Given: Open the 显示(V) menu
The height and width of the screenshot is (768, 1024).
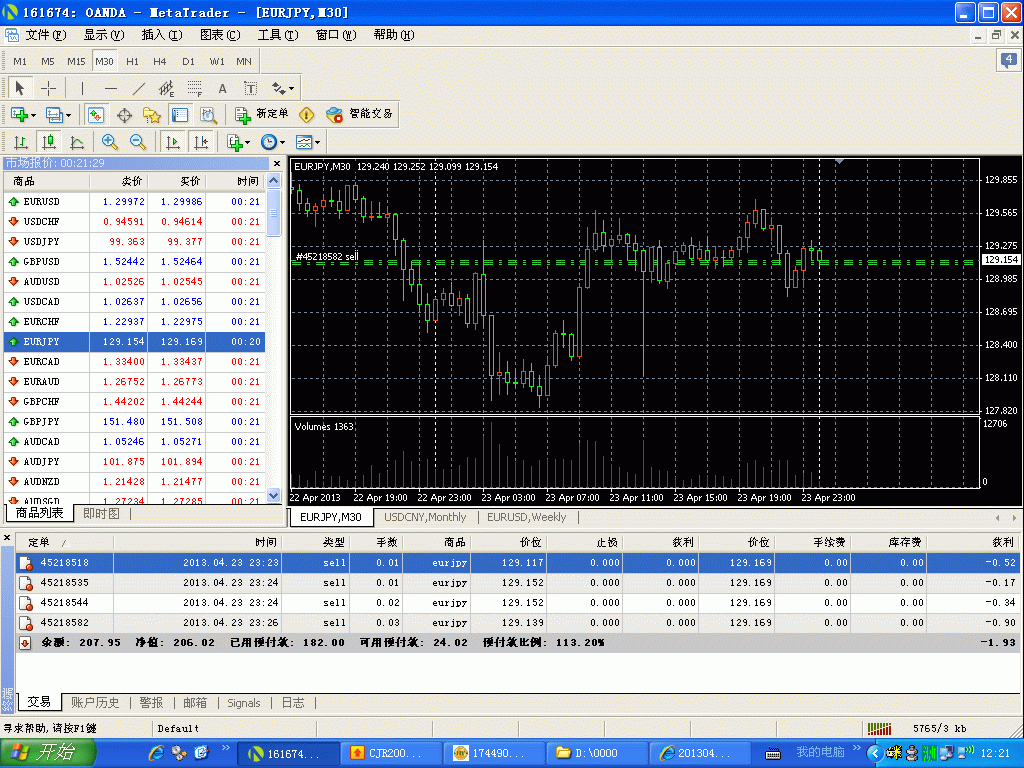Looking at the screenshot, I should click(103, 35).
